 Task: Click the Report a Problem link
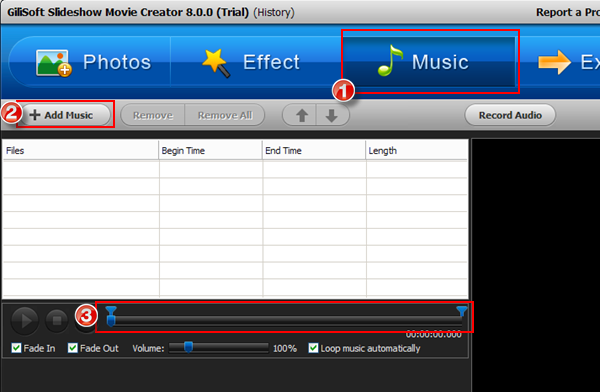point(568,12)
